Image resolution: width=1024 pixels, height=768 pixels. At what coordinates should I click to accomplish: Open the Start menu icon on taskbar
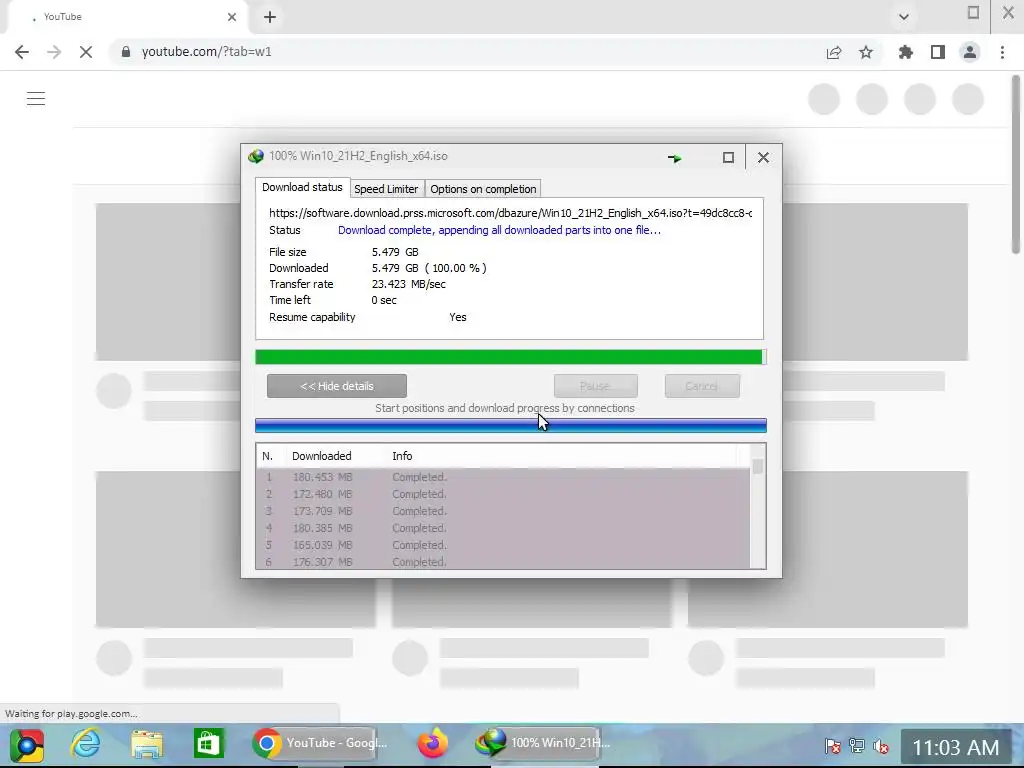[26, 744]
